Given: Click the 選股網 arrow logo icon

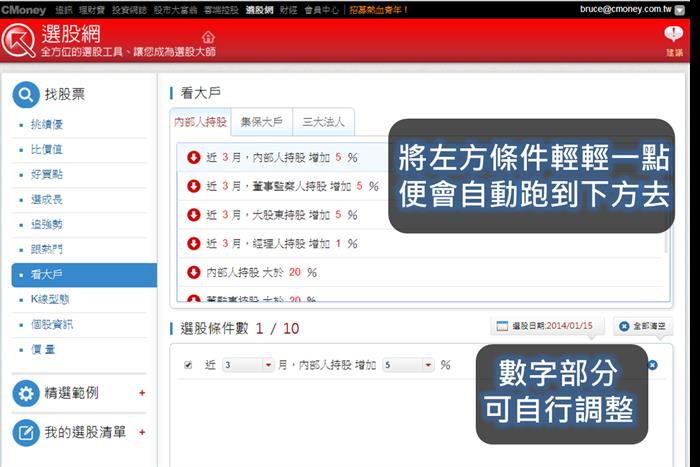Looking at the screenshot, I should (x=18, y=40).
